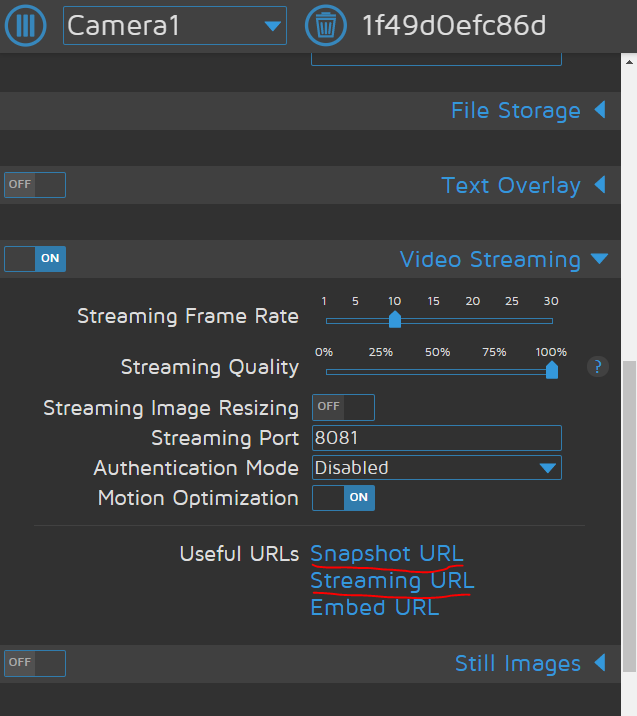The width and height of the screenshot is (637, 716).
Task: Click the Streaming Quality help question icon
Action: coord(598,367)
